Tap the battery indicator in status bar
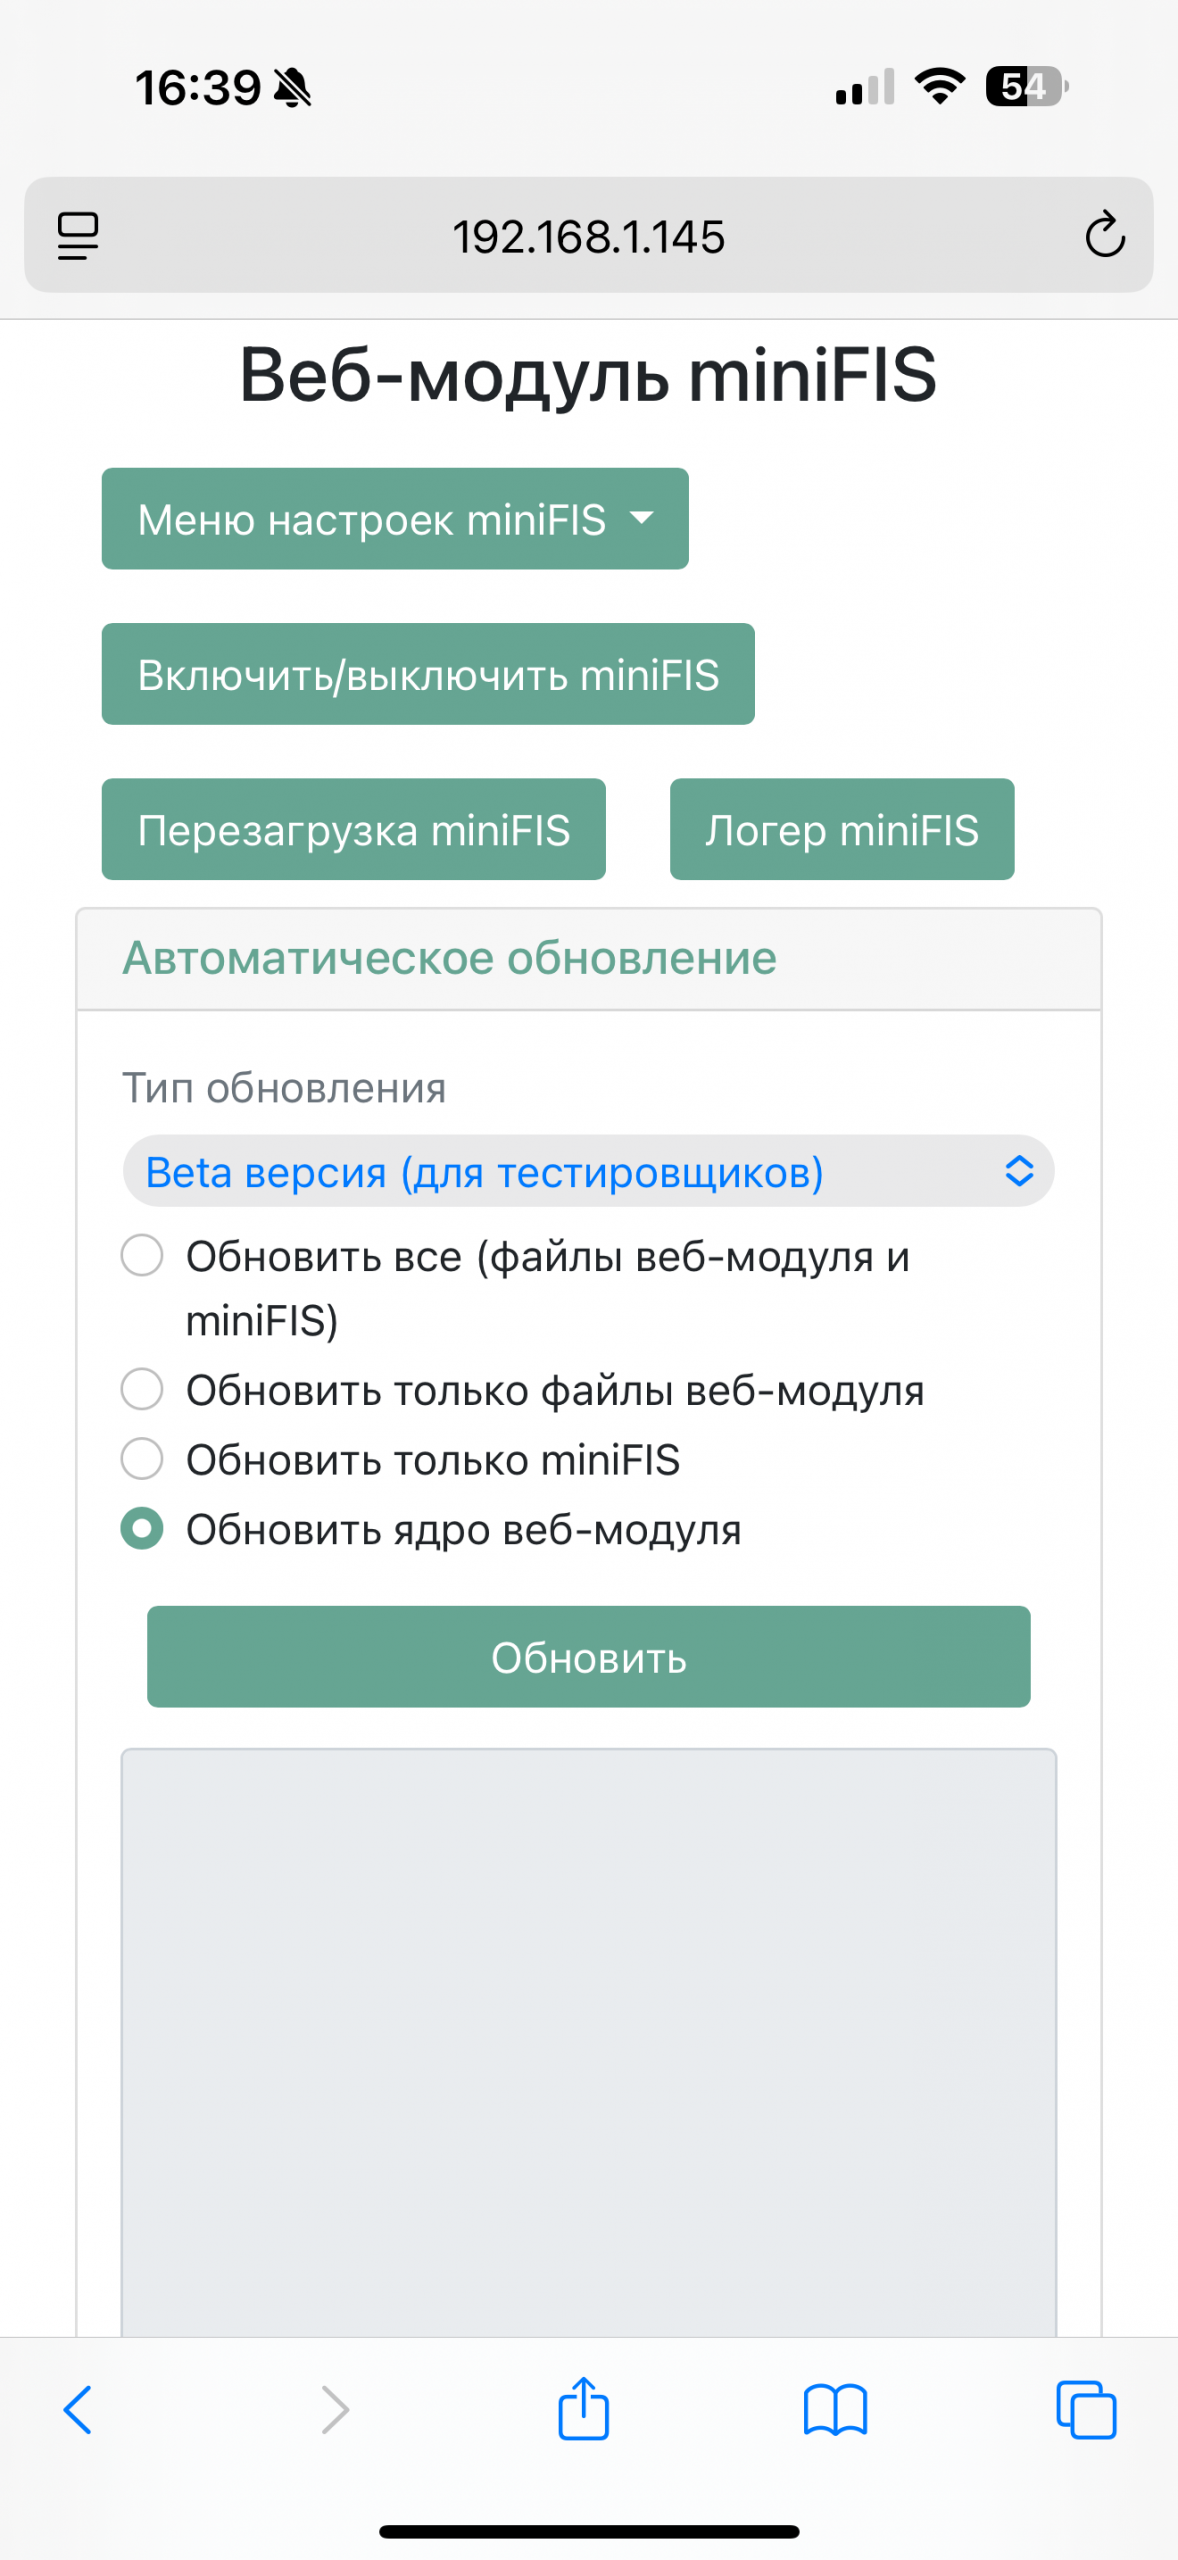1178x2560 pixels. pos(1026,87)
